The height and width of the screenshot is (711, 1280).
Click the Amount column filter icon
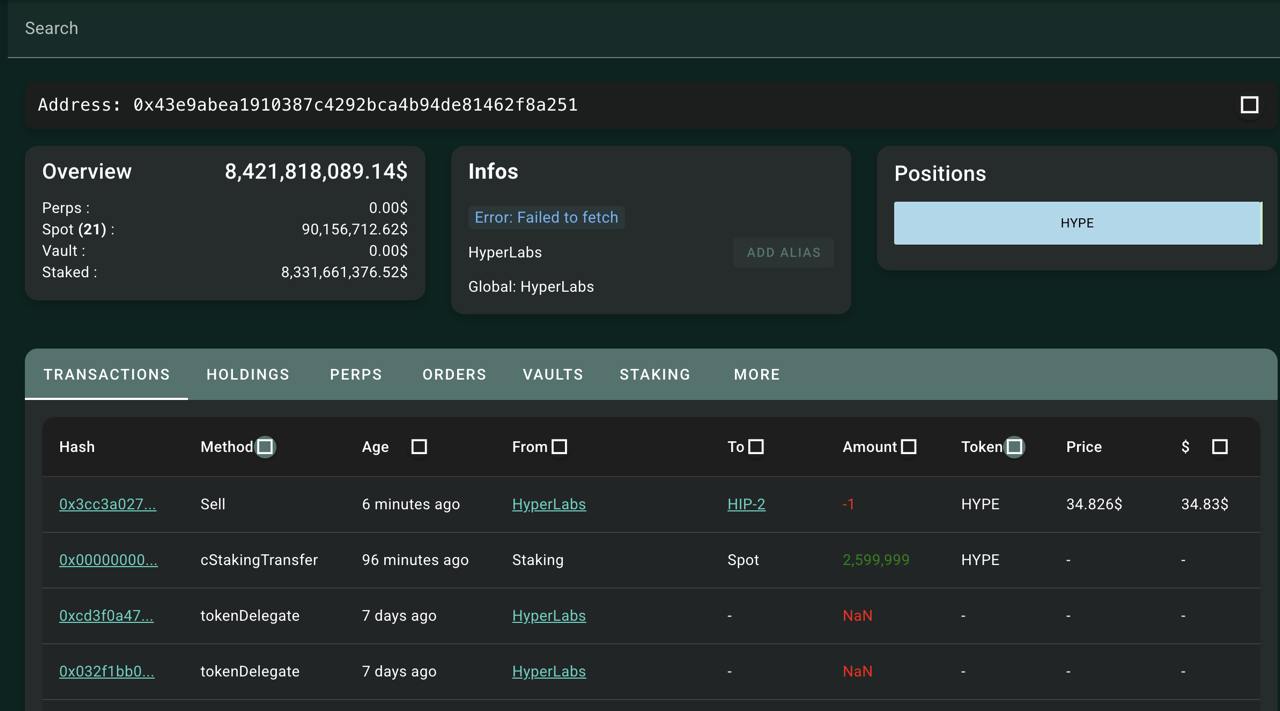tap(908, 447)
